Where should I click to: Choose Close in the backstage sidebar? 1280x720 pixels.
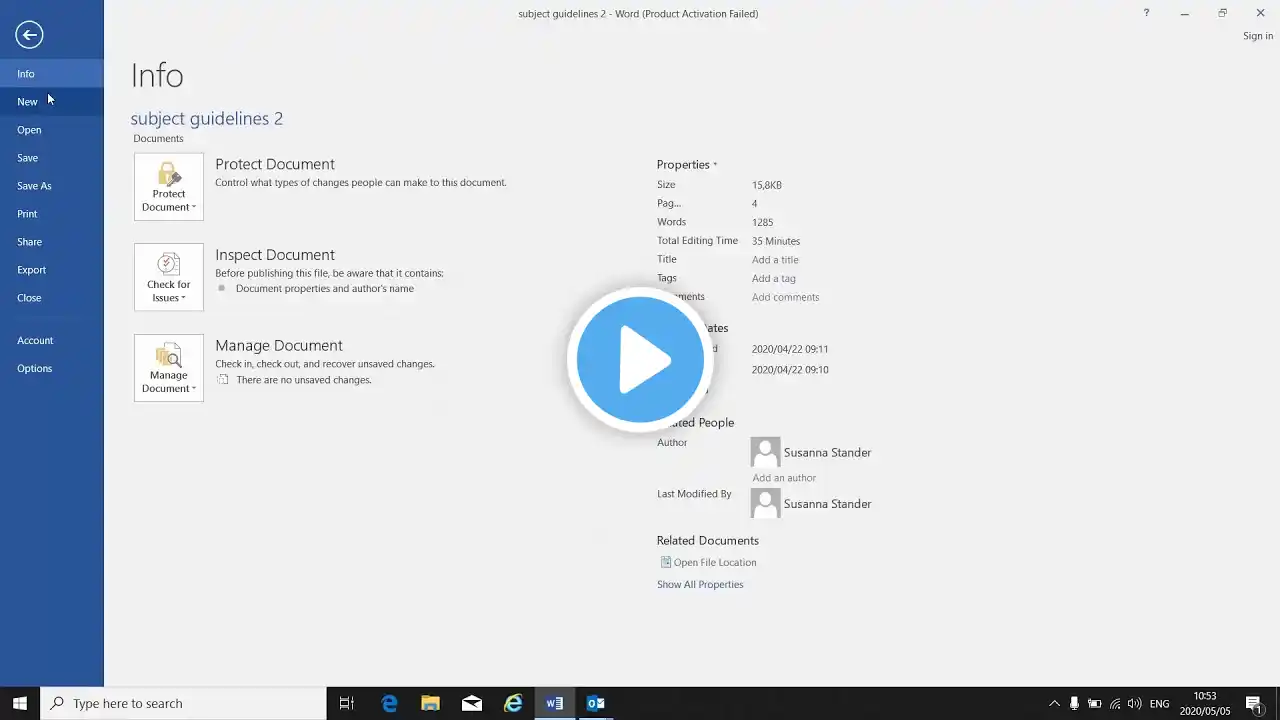point(52,298)
